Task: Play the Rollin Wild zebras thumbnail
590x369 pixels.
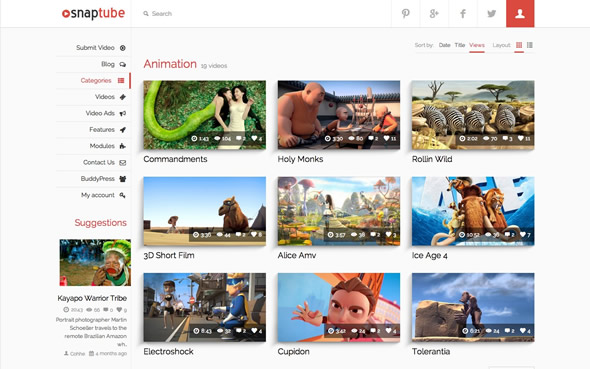Action: click(473, 115)
